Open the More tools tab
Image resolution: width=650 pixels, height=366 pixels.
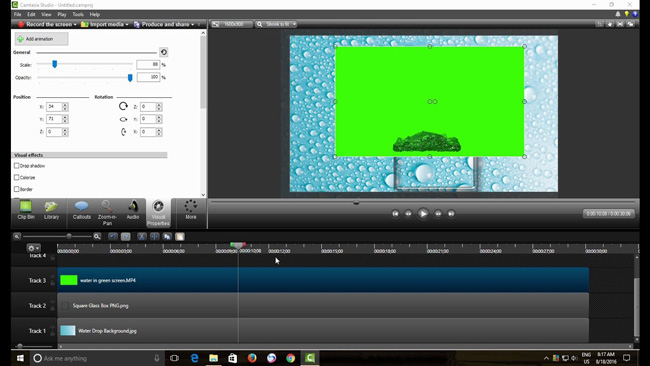[191, 210]
